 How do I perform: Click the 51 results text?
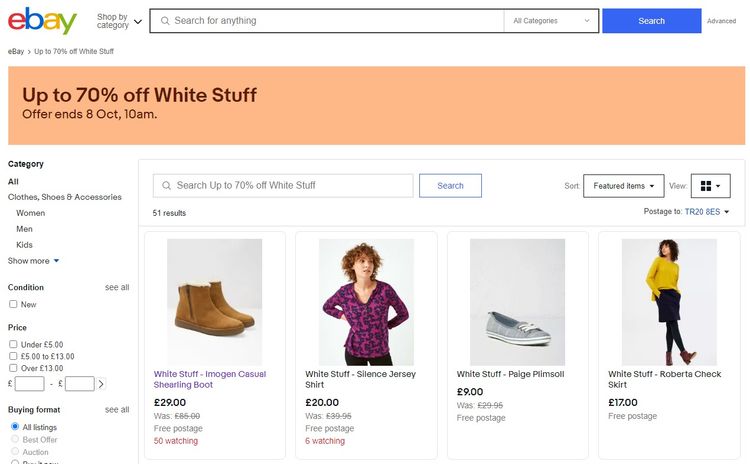tap(169, 213)
